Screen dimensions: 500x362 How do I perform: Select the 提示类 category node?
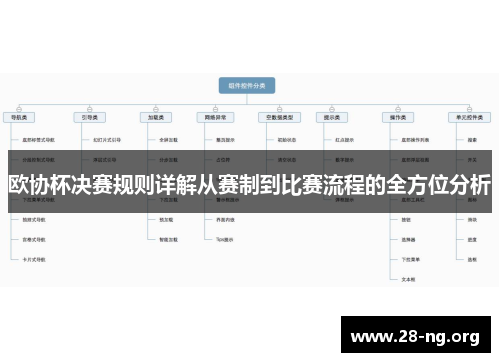click(332, 117)
